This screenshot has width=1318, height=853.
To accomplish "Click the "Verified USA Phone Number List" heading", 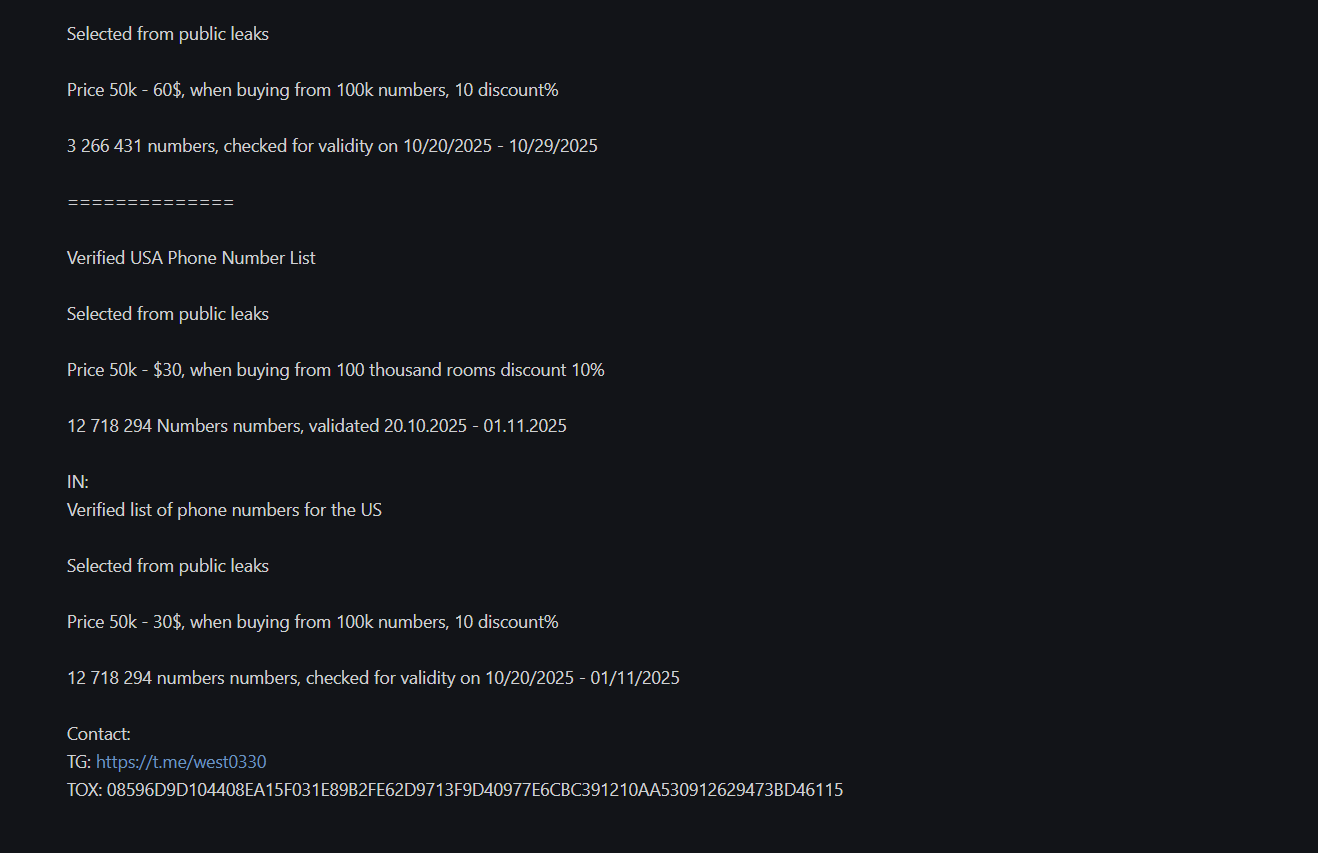I will point(191,258).
